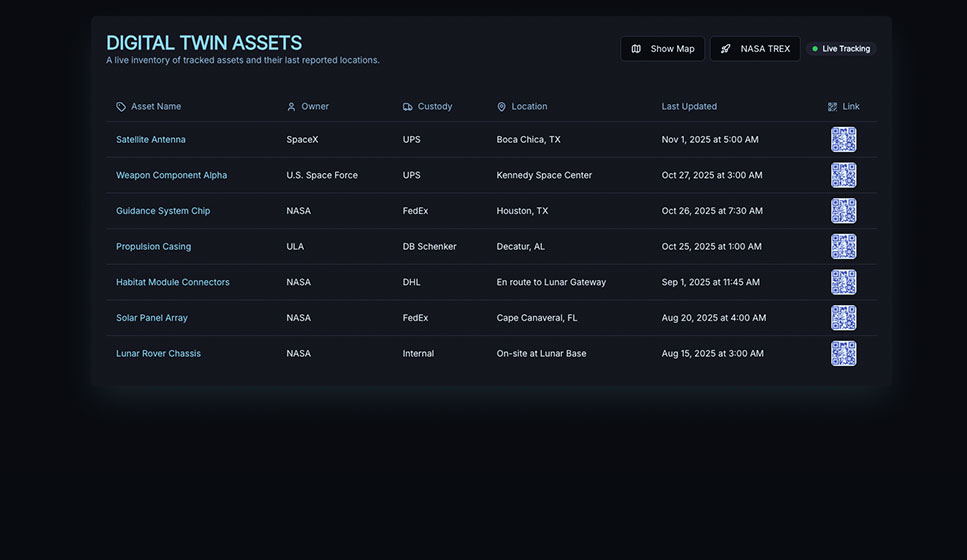967x560 pixels.
Task: Click the Location column header
Action: tap(529, 107)
